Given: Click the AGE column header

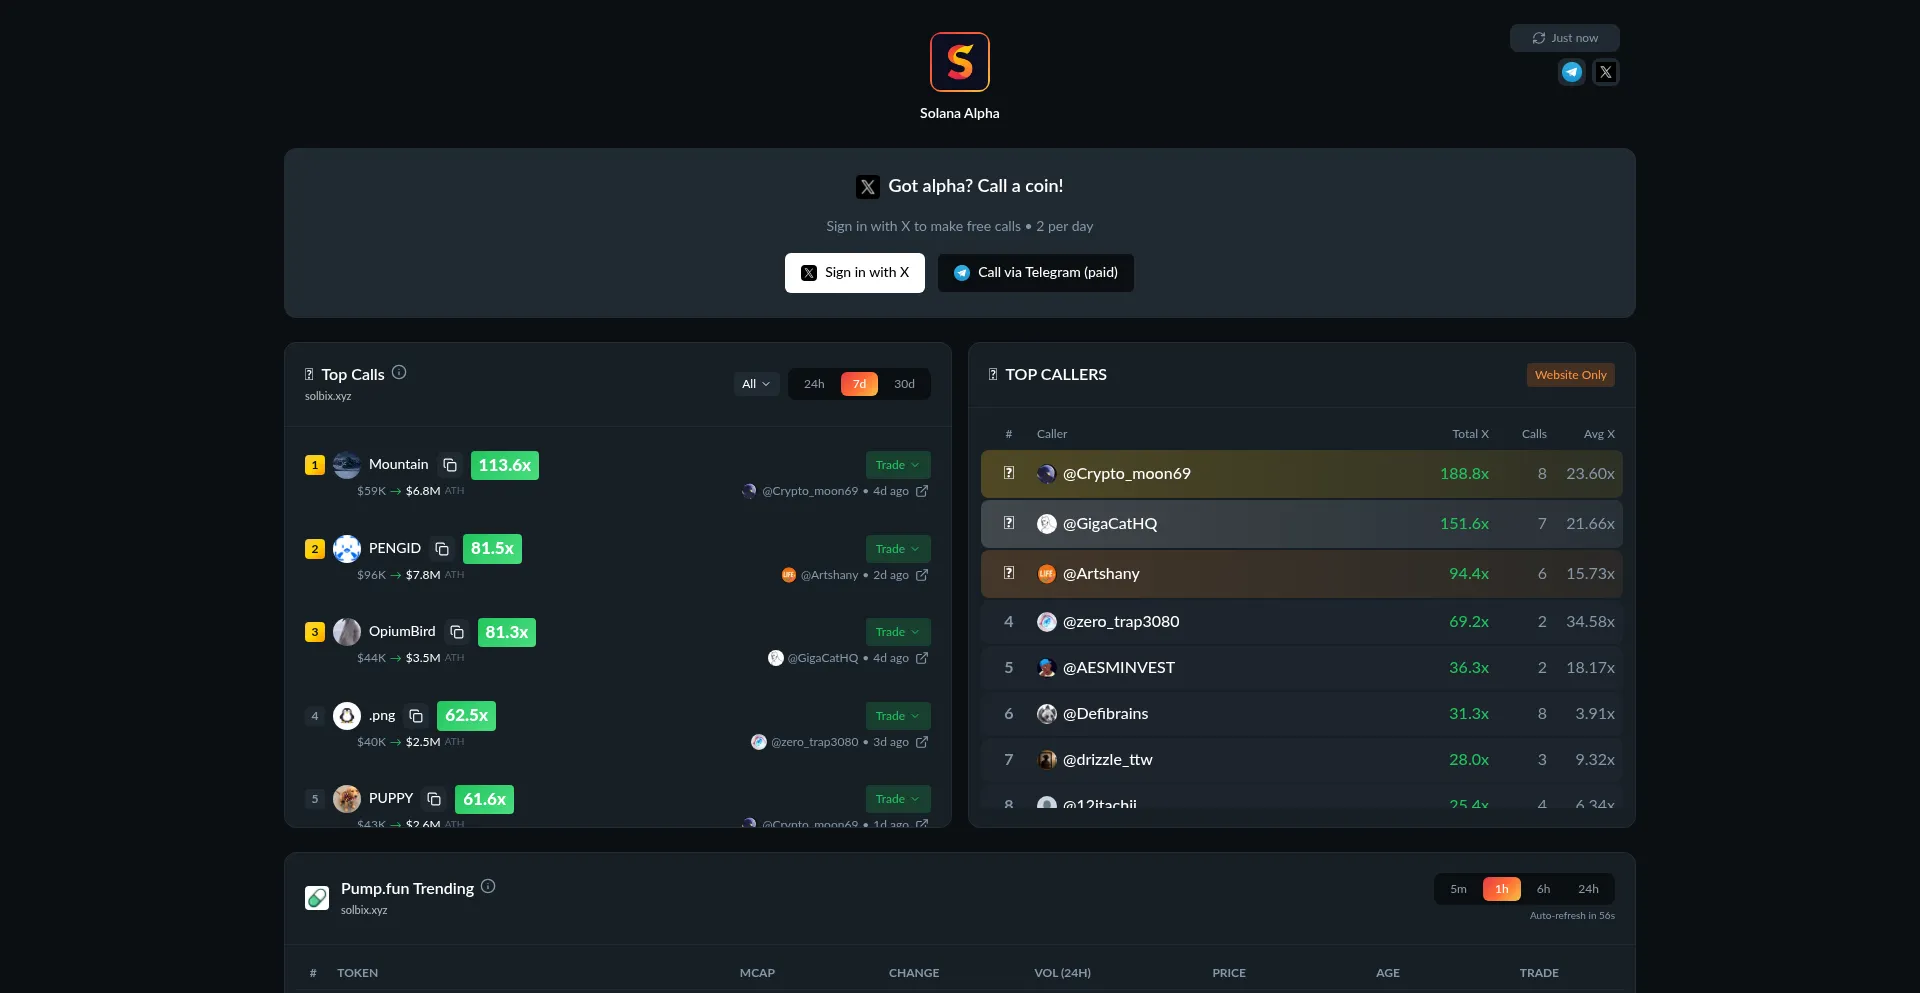Looking at the screenshot, I should click(1388, 973).
